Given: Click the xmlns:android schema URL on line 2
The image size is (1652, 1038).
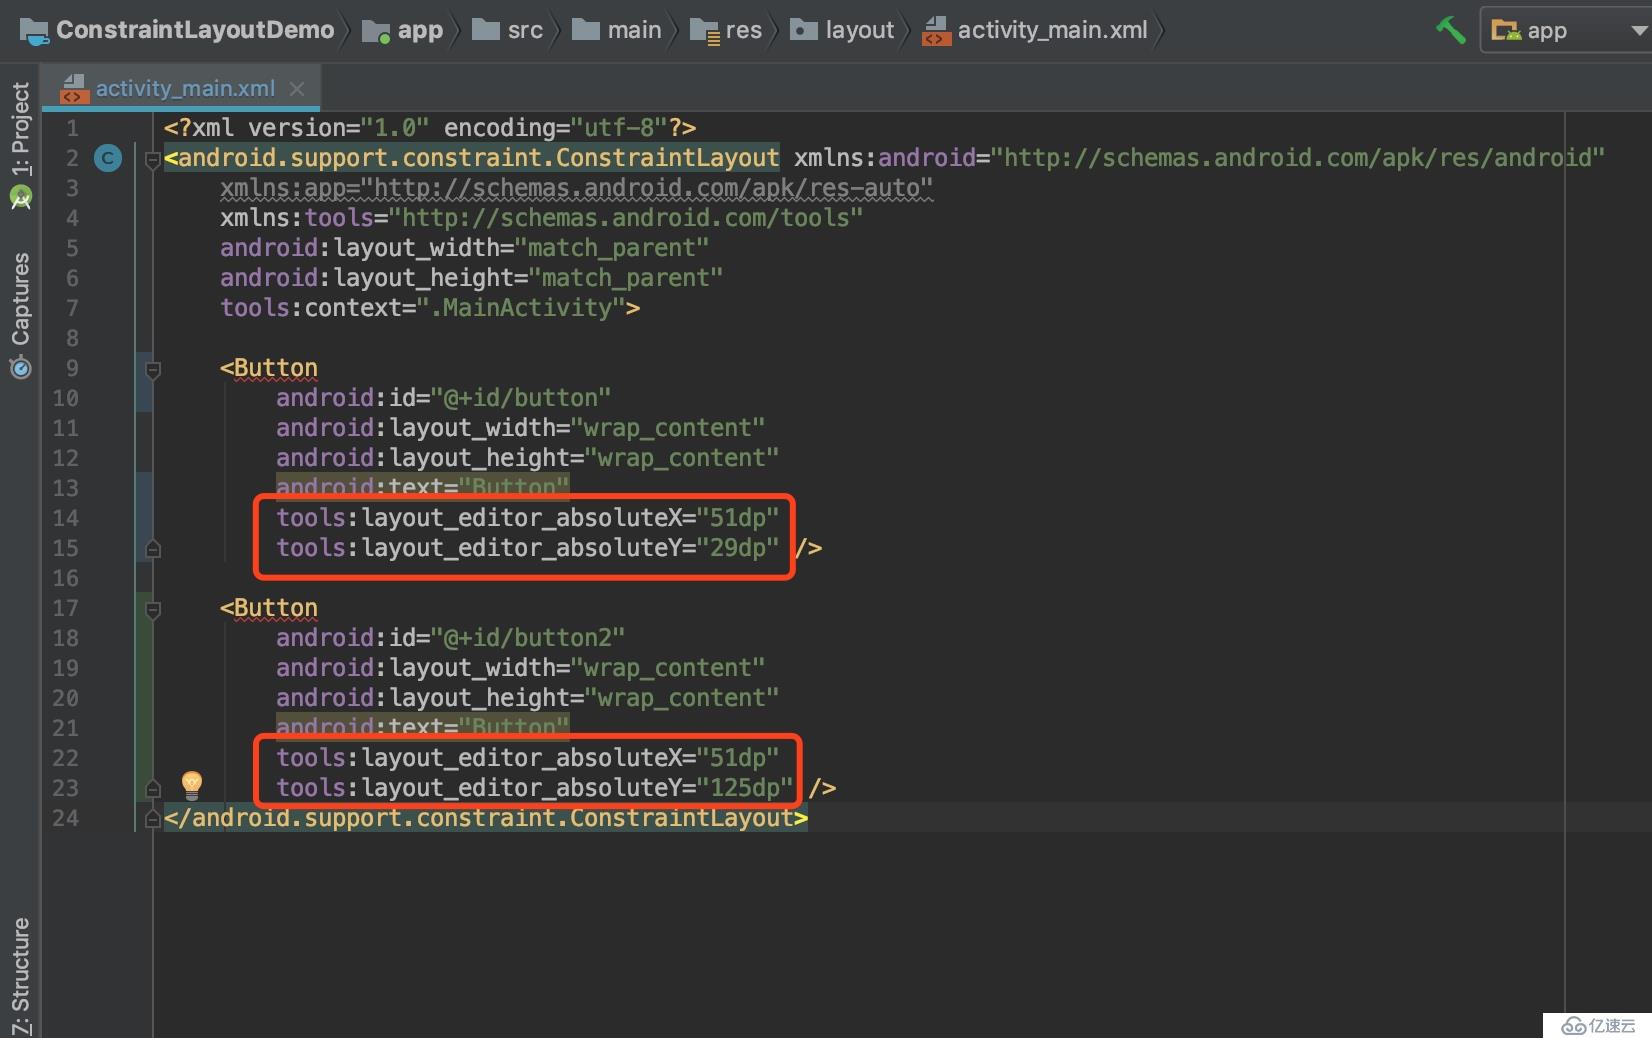Looking at the screenshot, I should click(1298, 158).
